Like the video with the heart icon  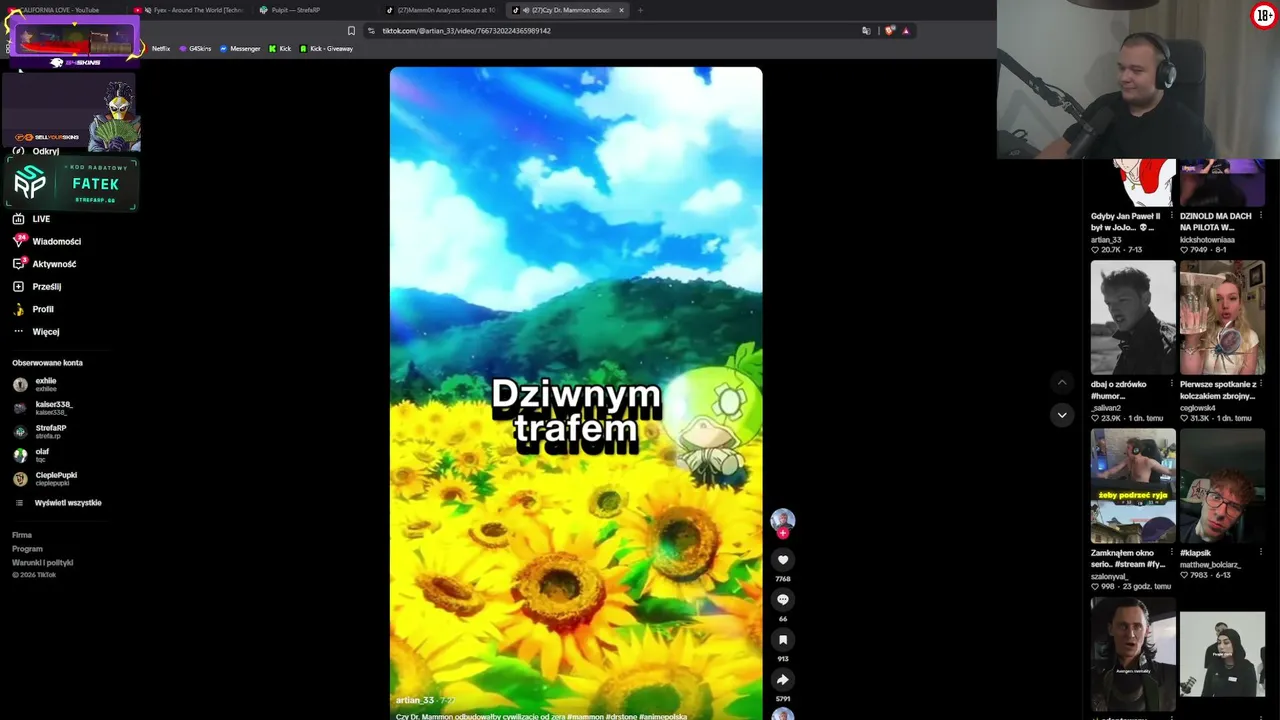(x=783, y=560)
